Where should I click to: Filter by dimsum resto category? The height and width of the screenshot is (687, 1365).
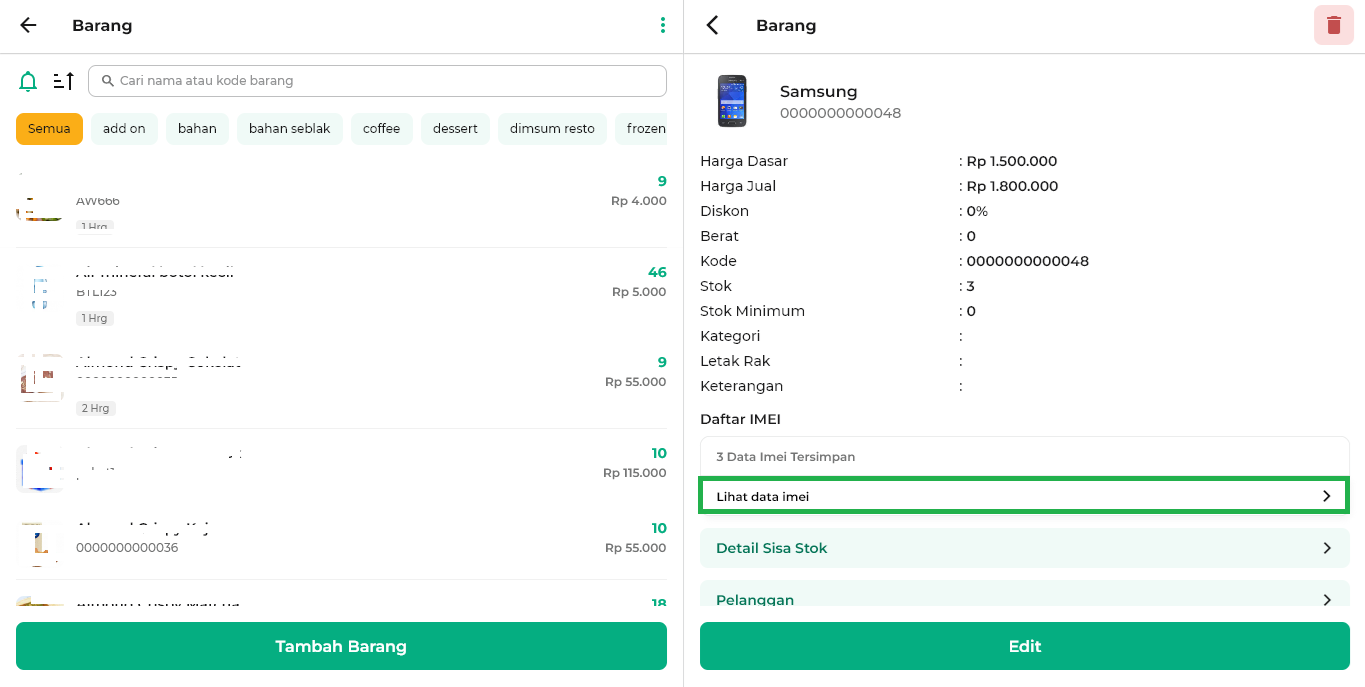[552, 129]
